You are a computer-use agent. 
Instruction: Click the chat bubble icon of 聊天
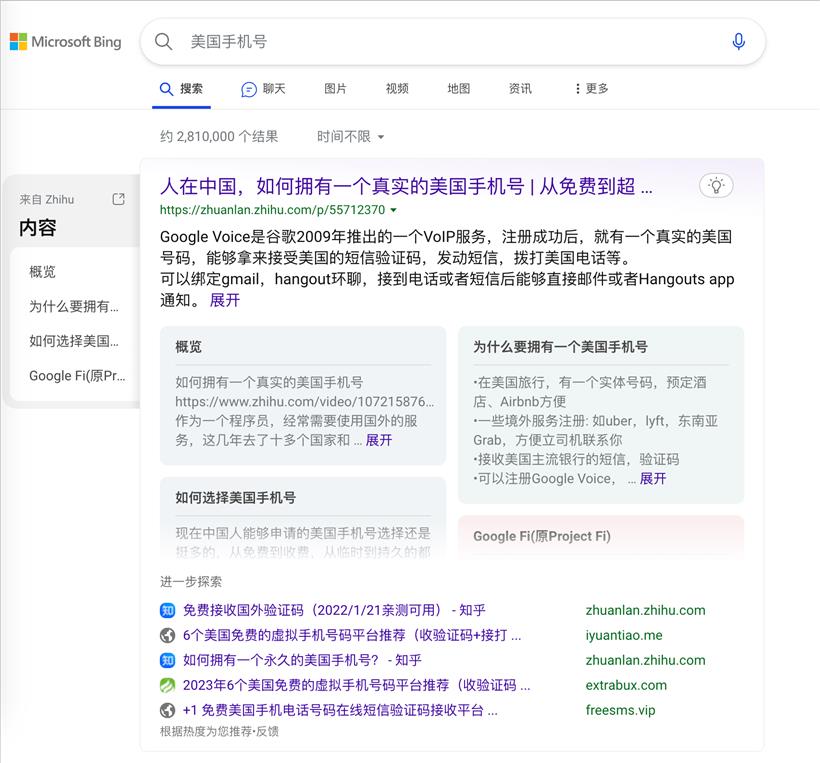(x=248, y=89)
